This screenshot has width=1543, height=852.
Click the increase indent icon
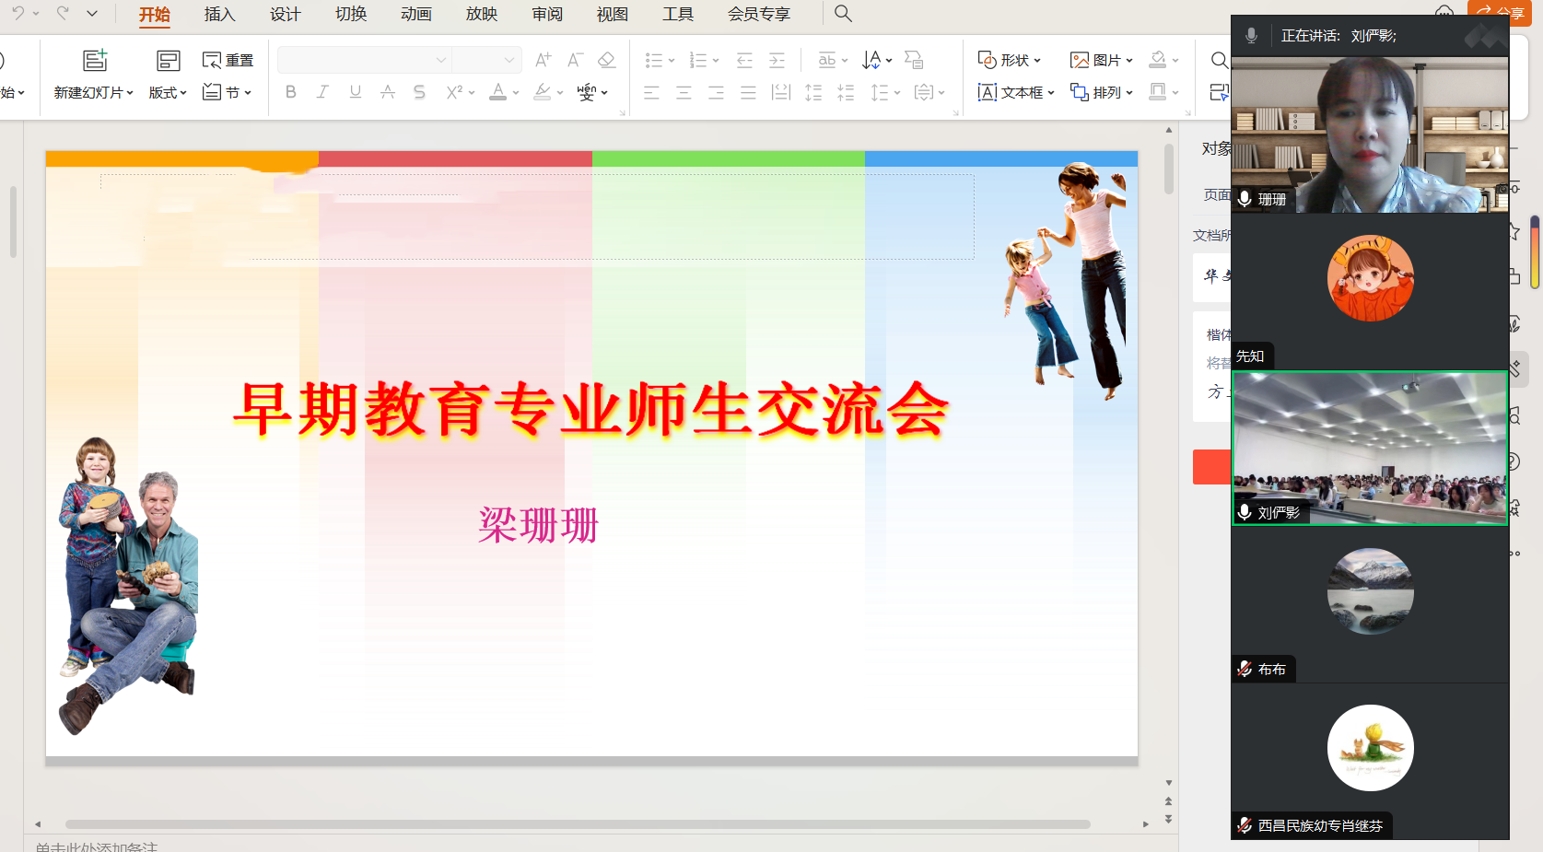[x=777, y=60]
